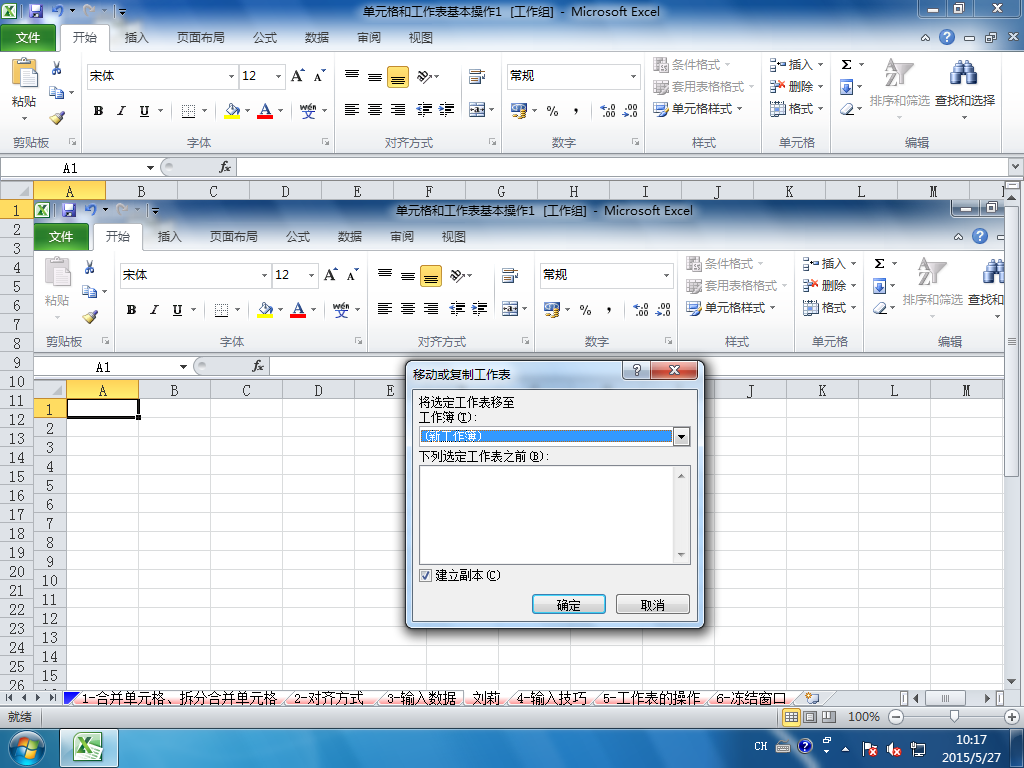1024x768 pixels.
Task: Open font size dropdown in outer ribbon
Action: click(x=278, y=76)
